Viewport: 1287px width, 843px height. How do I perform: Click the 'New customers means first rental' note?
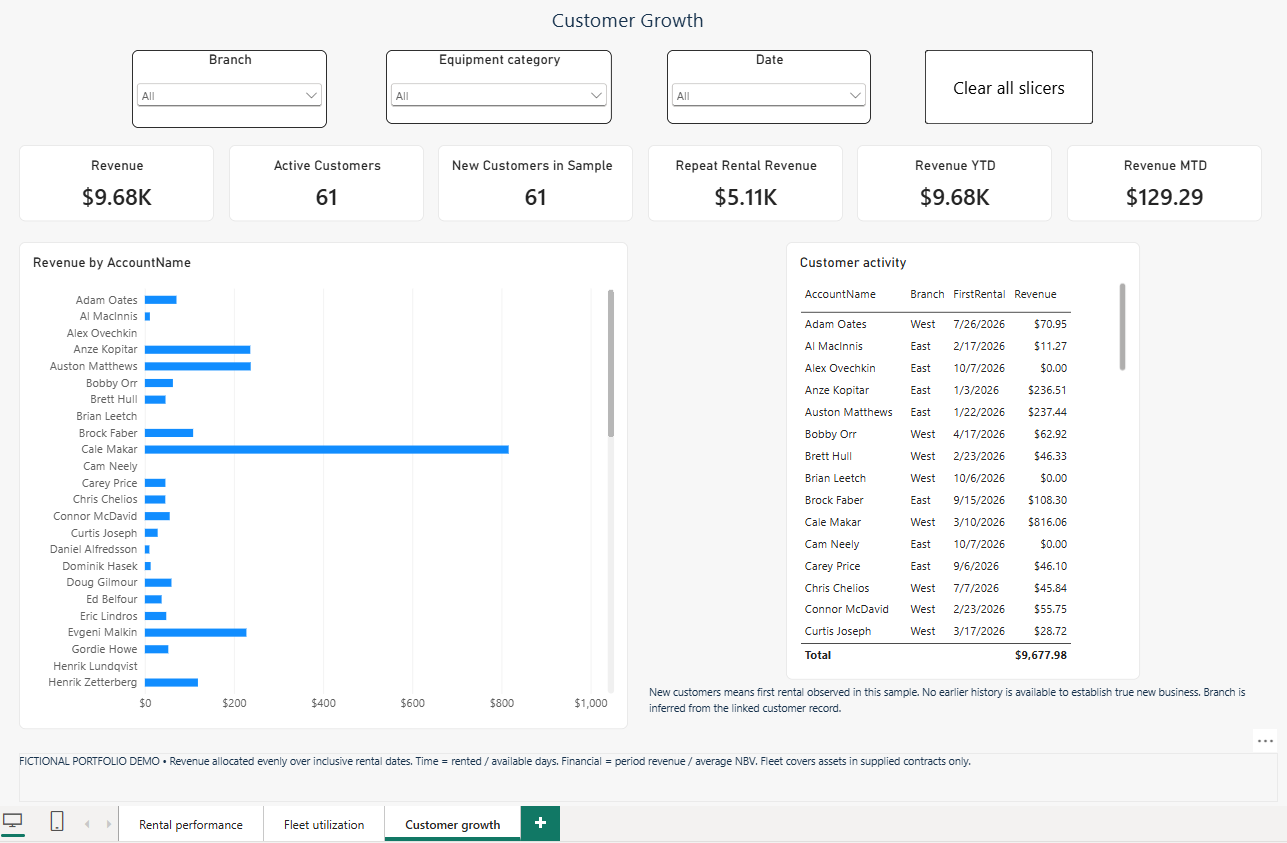click(947, 700)
